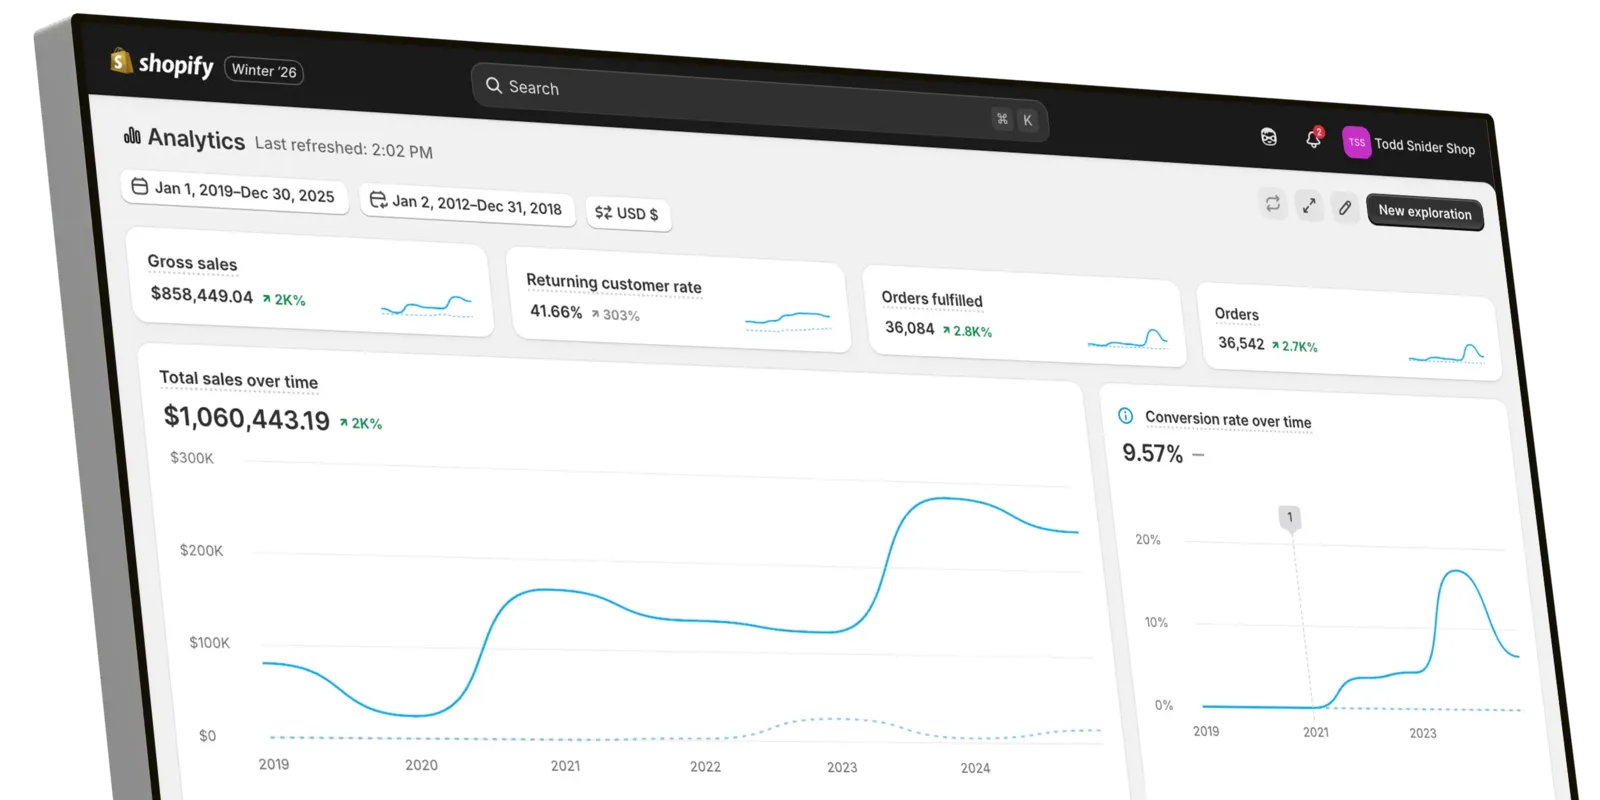Click the Shopify bag logo

[x=121, y=61]
